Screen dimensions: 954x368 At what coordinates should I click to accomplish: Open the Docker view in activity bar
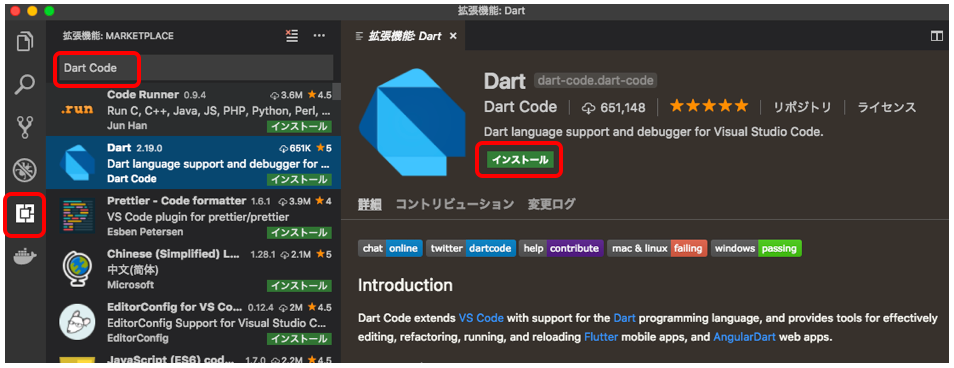(x=25, y=257)
